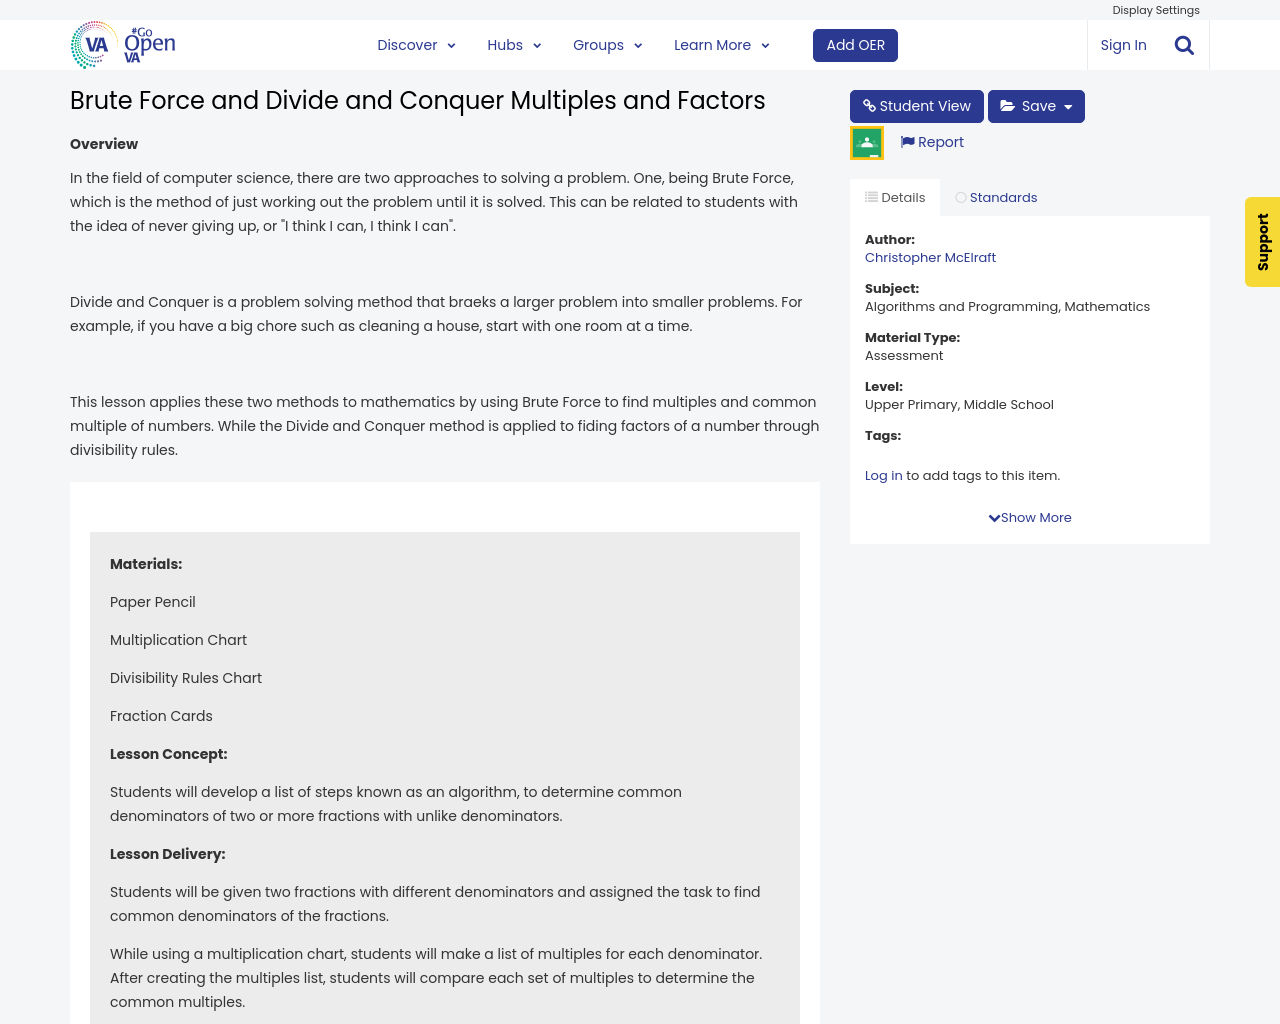The image size is (1280, 1024).
Task: Open Display Settings at top right
Action: pyautogui.click(x=1156, y=9)
